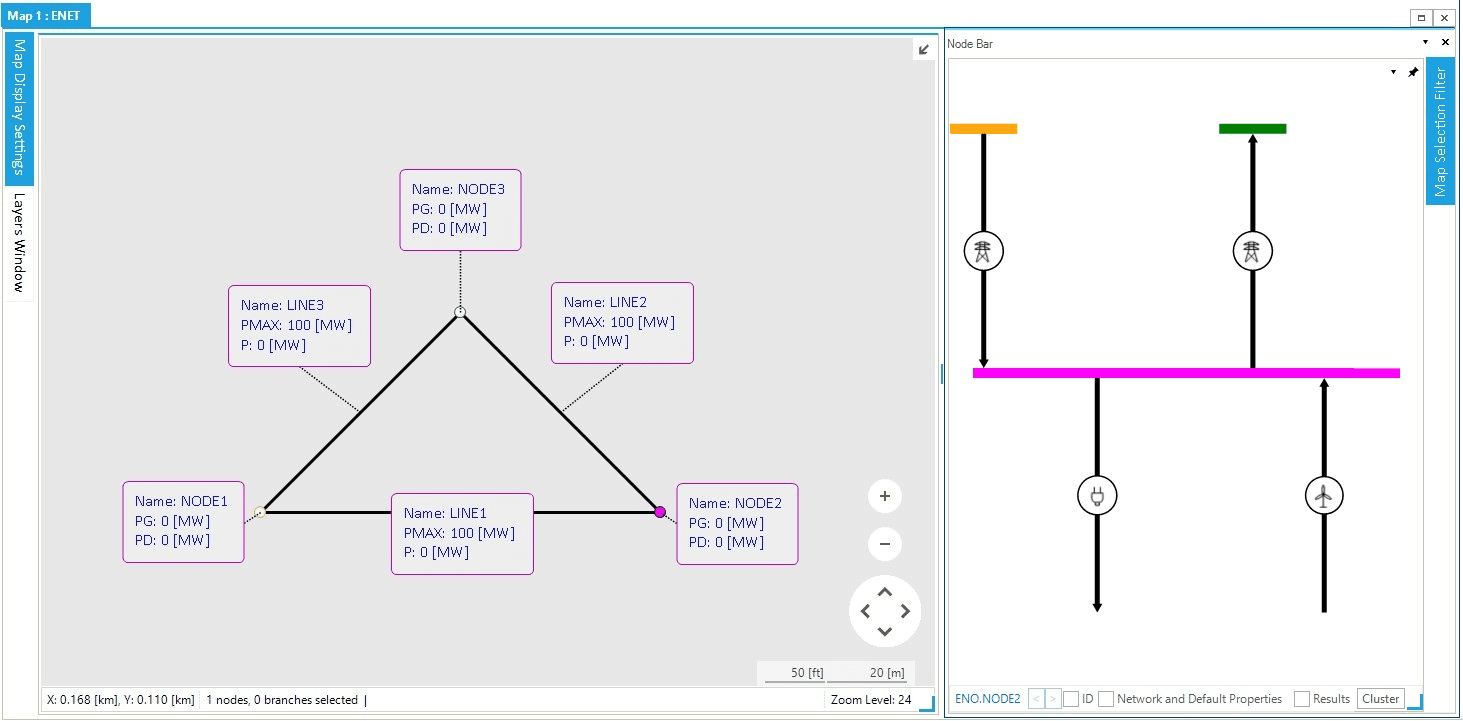The image size is (1463, 721).
Task: Click the Cluster button
Action: coord(1380,699)
